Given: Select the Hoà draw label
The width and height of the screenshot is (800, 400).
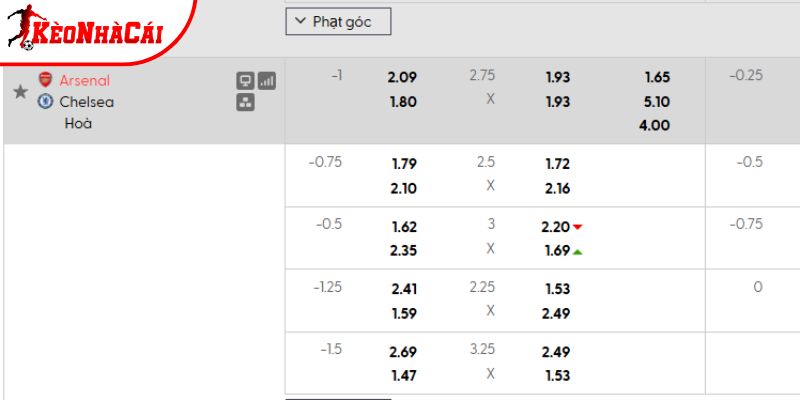Looking at the screenshot, I should coord(78,124).
